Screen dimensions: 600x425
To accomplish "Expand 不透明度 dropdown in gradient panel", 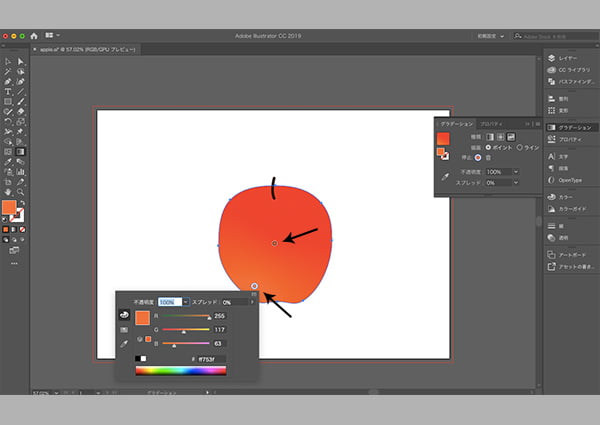I will tap(516, 172).
